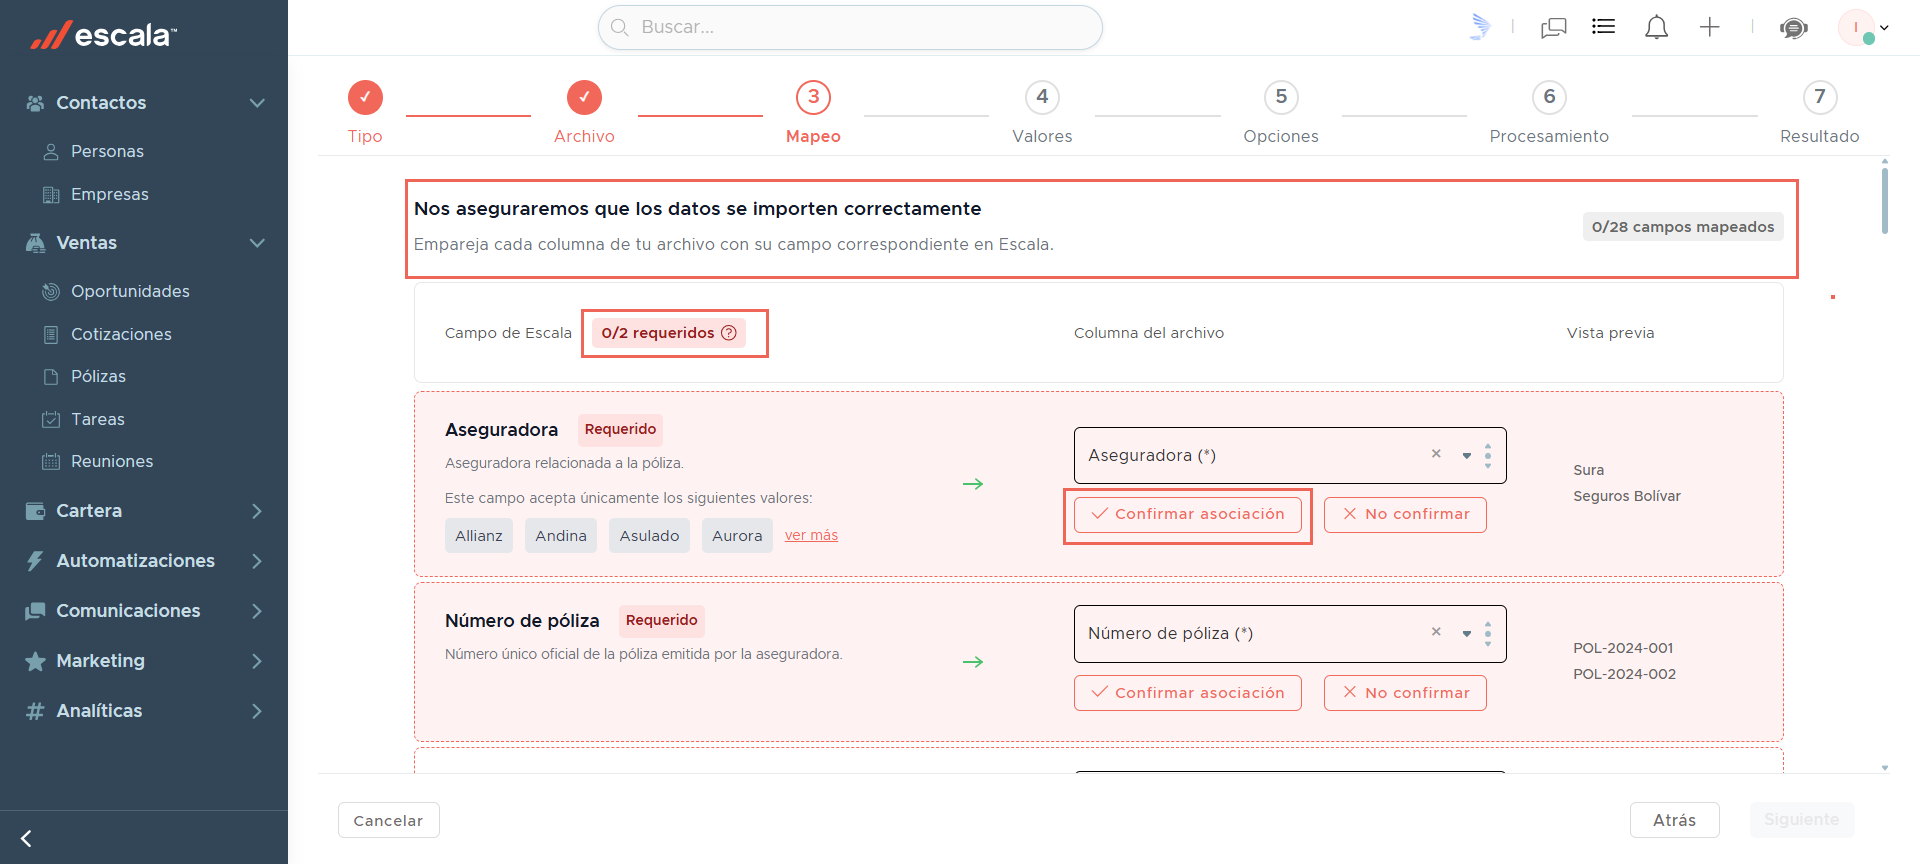Click the 'Columna del archivo' header
The width and height of the screenshot is (1920, 864).
(x=1149, y=333)
